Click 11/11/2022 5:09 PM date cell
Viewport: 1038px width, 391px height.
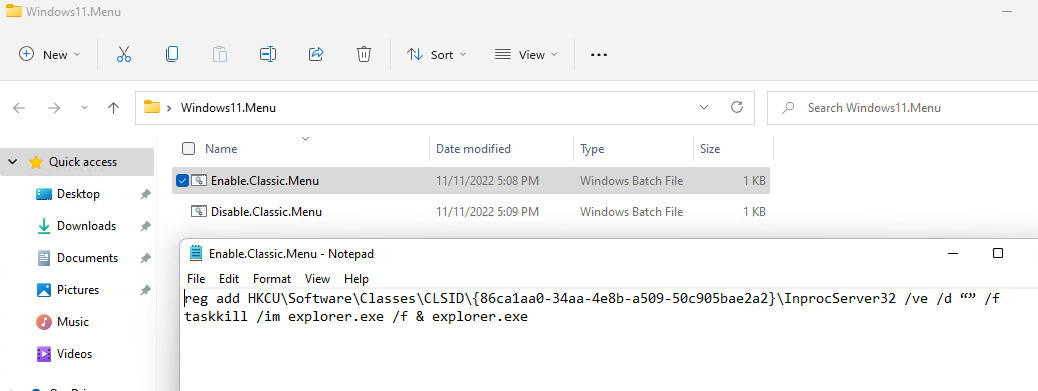tap(487, 212)
